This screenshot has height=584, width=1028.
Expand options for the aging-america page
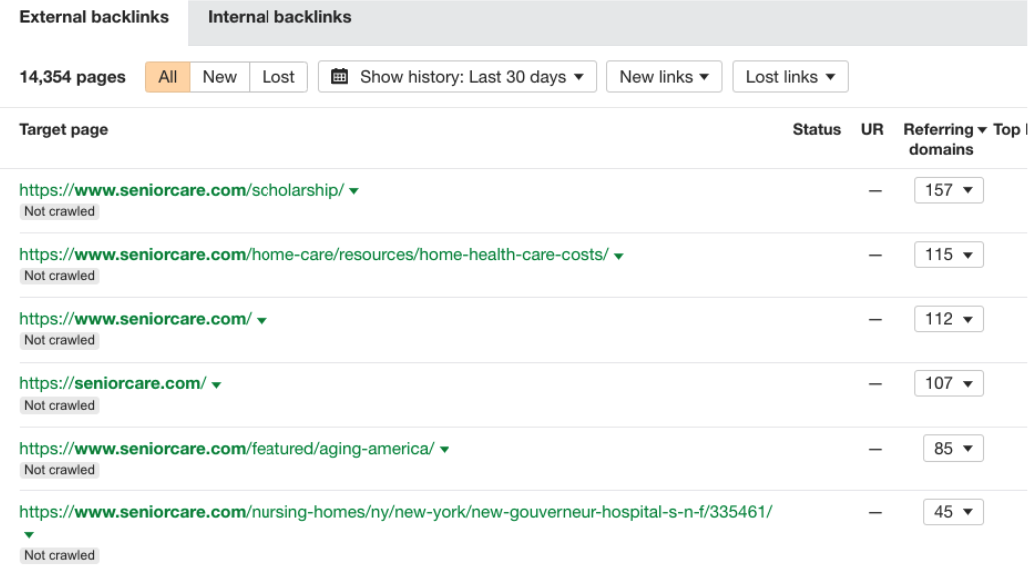[x=443, y=448]
